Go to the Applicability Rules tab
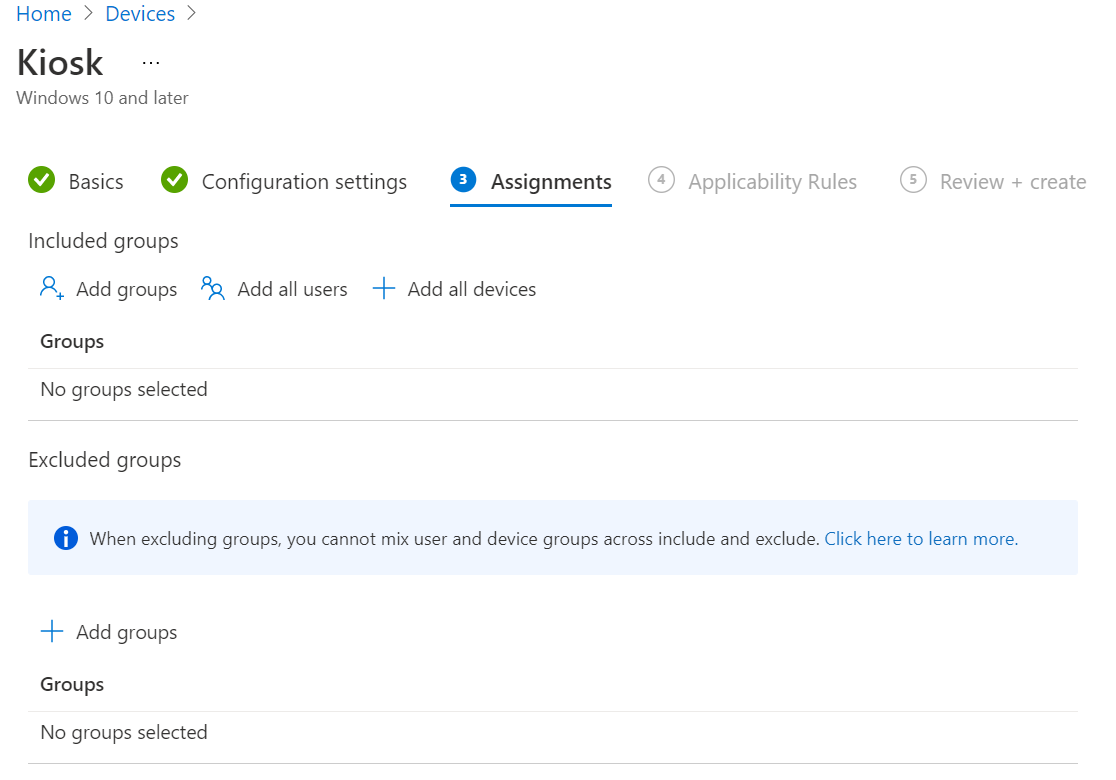The height and width of the screenshot is (780, 1116). [772, 182]
